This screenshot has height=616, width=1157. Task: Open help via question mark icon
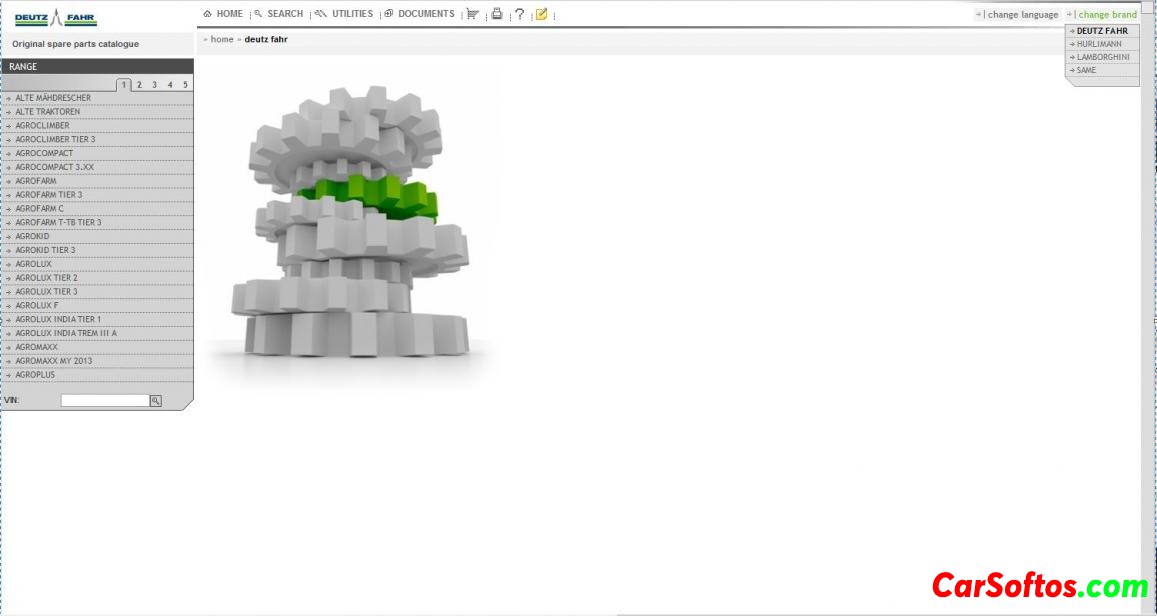tap(519, 14)
